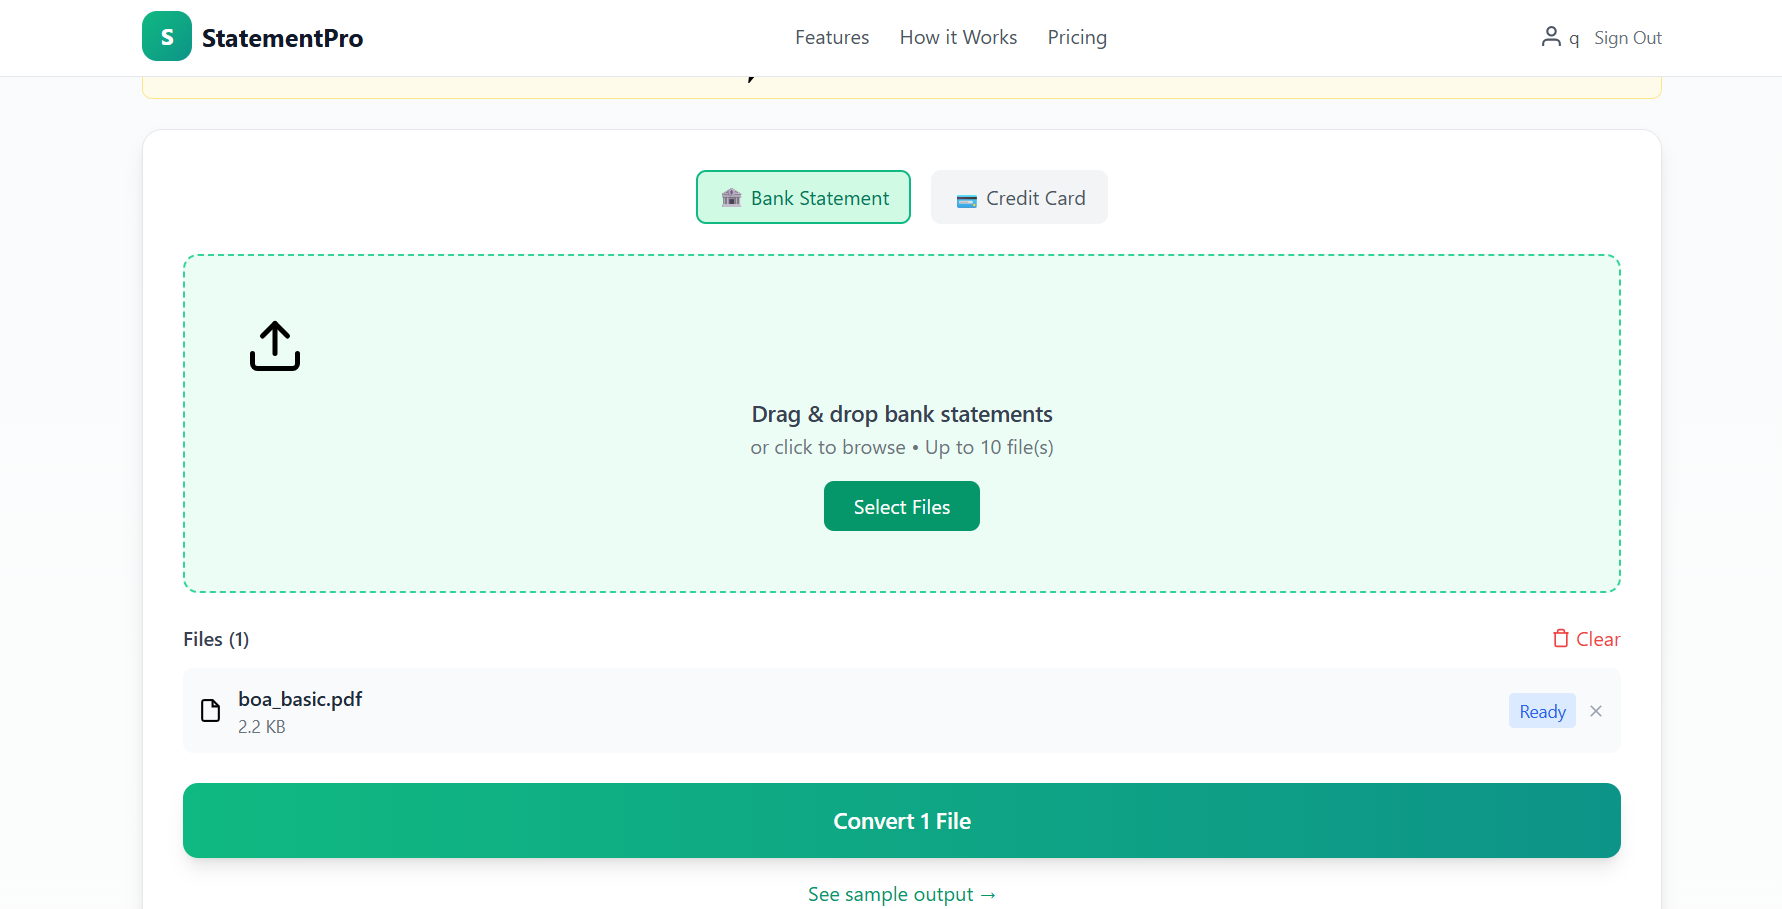Image resolution: width=1782 pixels, height=909 pixels.
Task: Open the How it Works menu item
Action: 957,37
